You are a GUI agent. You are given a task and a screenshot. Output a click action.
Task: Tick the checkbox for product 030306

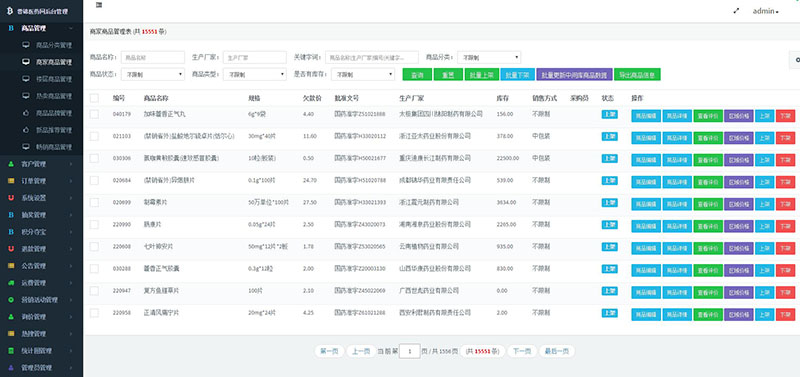point(94,158)
